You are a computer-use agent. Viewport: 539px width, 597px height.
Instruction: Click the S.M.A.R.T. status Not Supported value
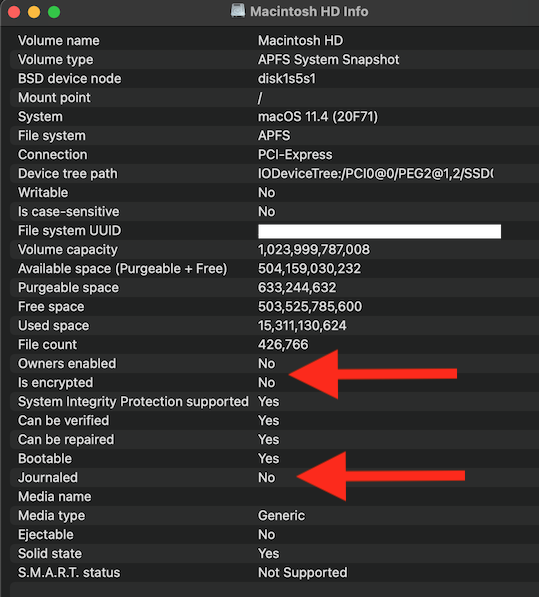(x=303, y=573)
